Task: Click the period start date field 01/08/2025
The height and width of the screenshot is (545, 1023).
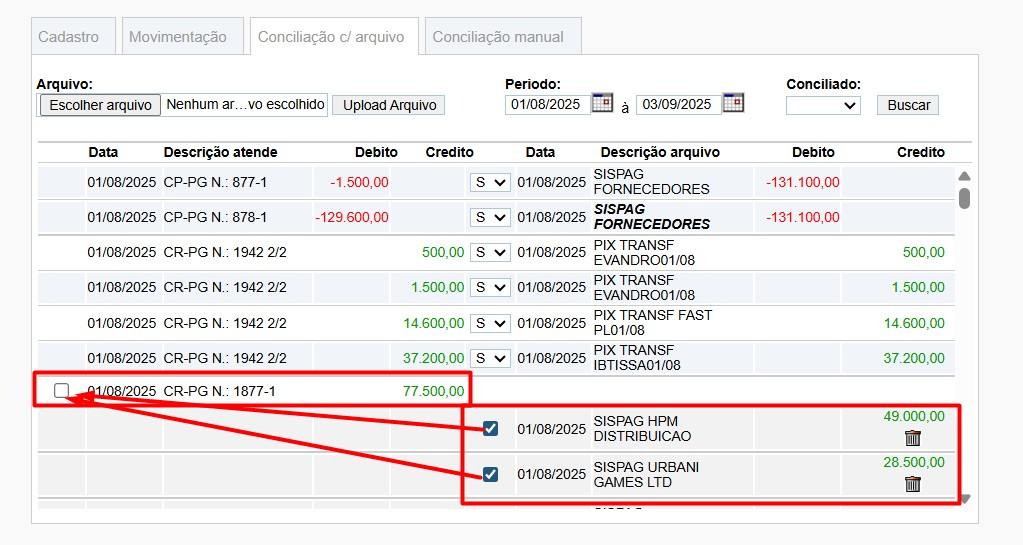Action: (547, 104)
